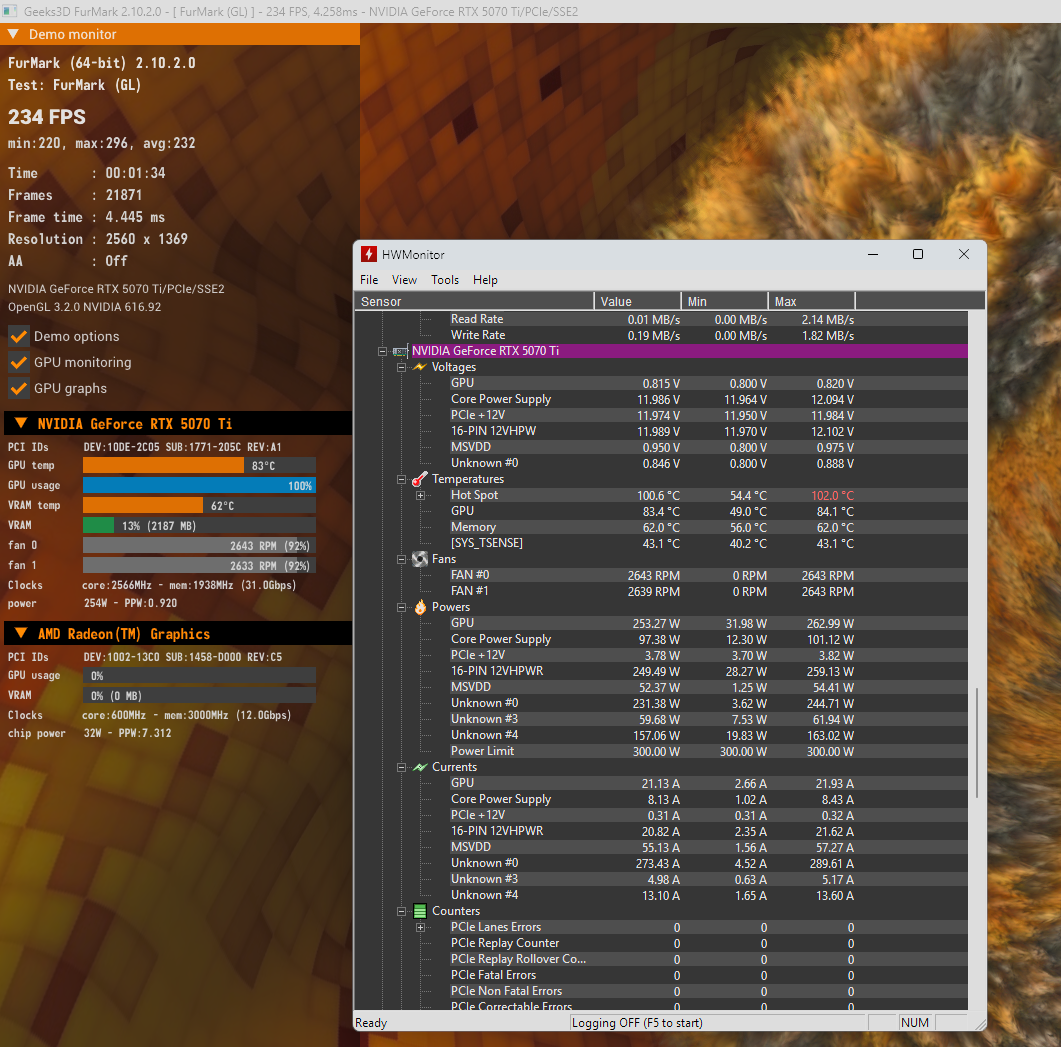
Task: Click the HWMonitor vertical scrollbar thumb
Action: (976, 742)
